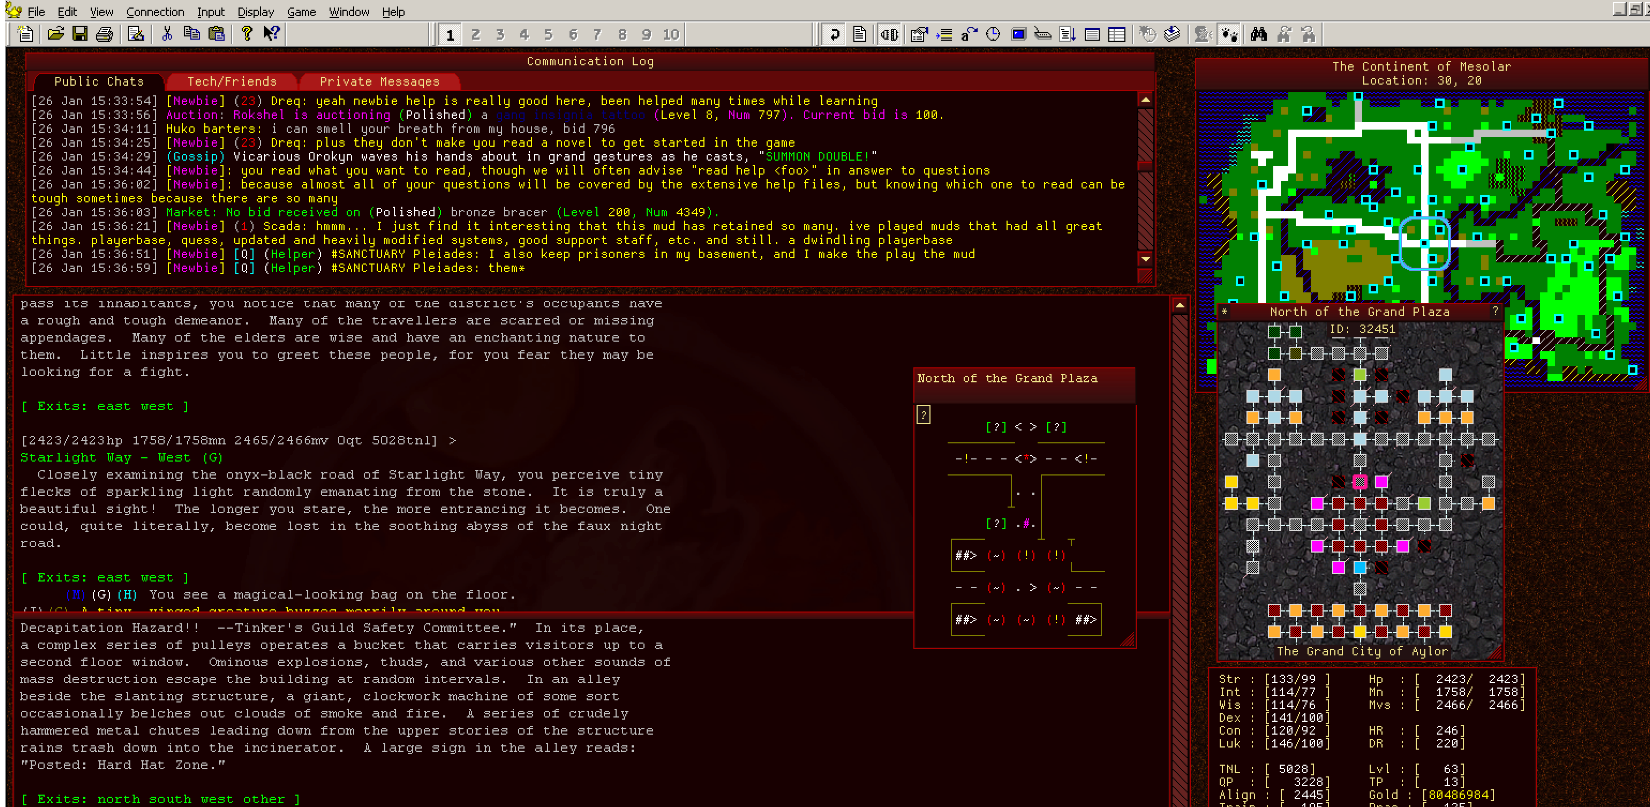The height and width of the screenshot is (807, 1650).
Task: Open the sort list icon in the toolbar
Action: coord(1067,34)
